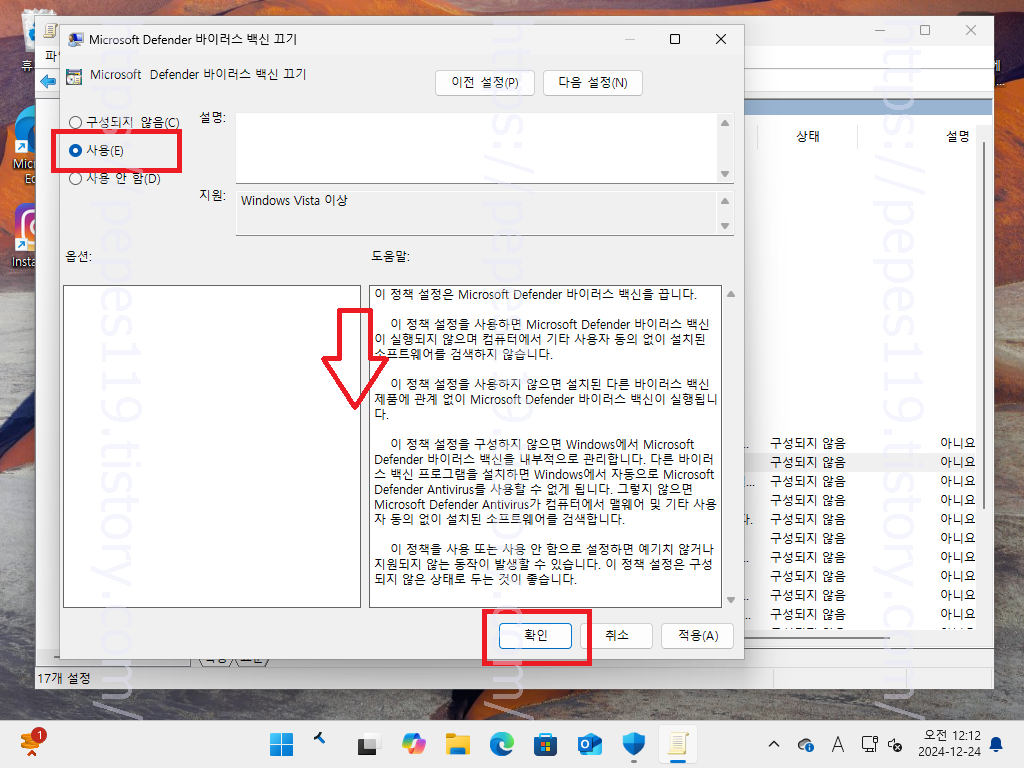Open network status tray icon

[869, 744]
